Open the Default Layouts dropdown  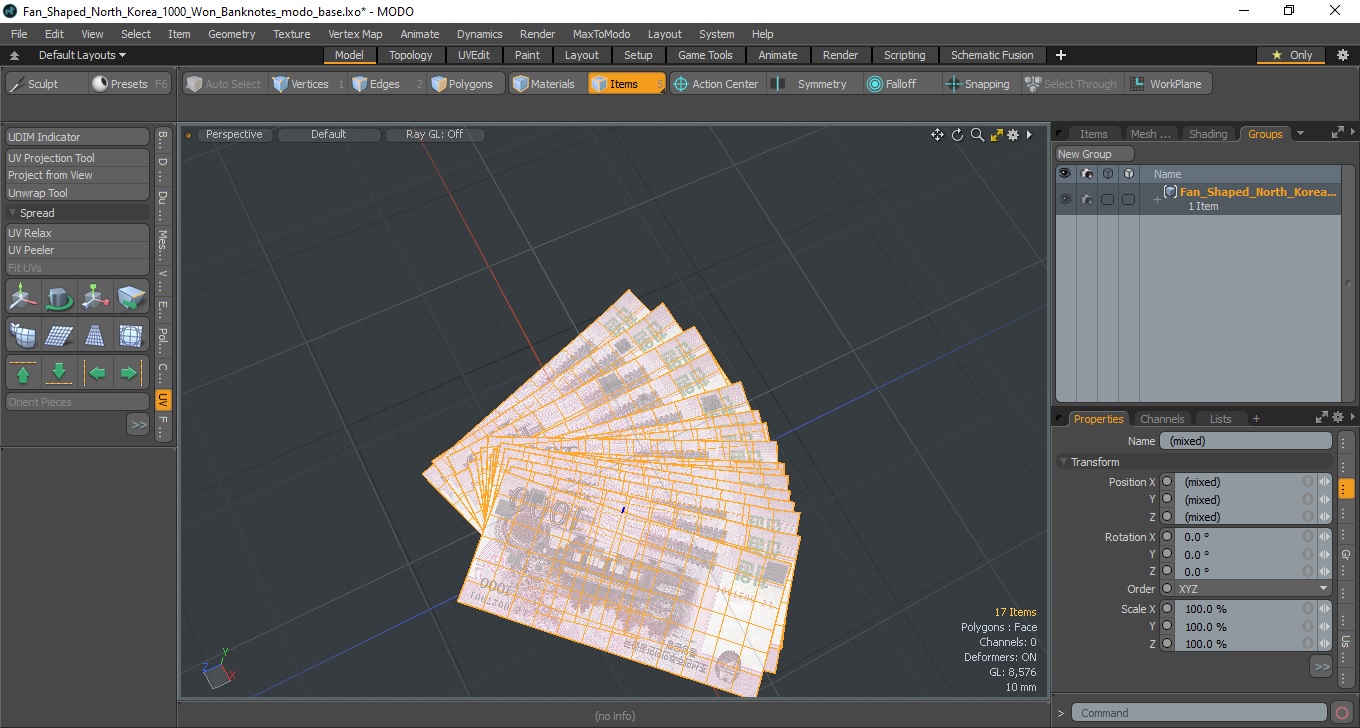[x=82, y=55]
